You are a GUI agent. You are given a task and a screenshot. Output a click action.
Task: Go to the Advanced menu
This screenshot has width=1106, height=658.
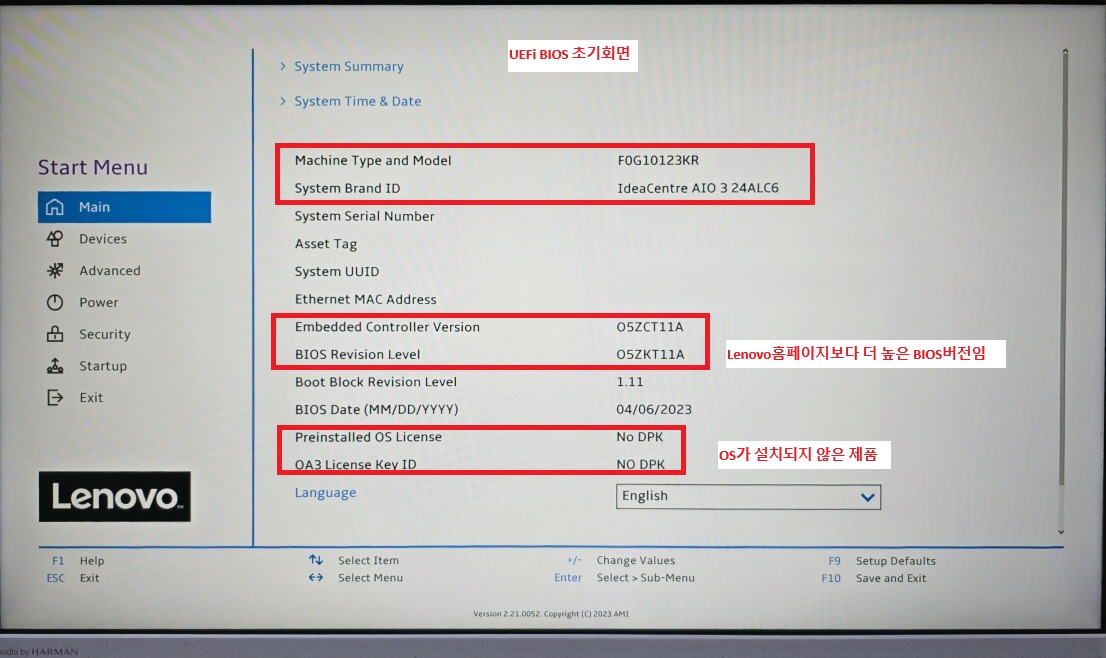109,271
